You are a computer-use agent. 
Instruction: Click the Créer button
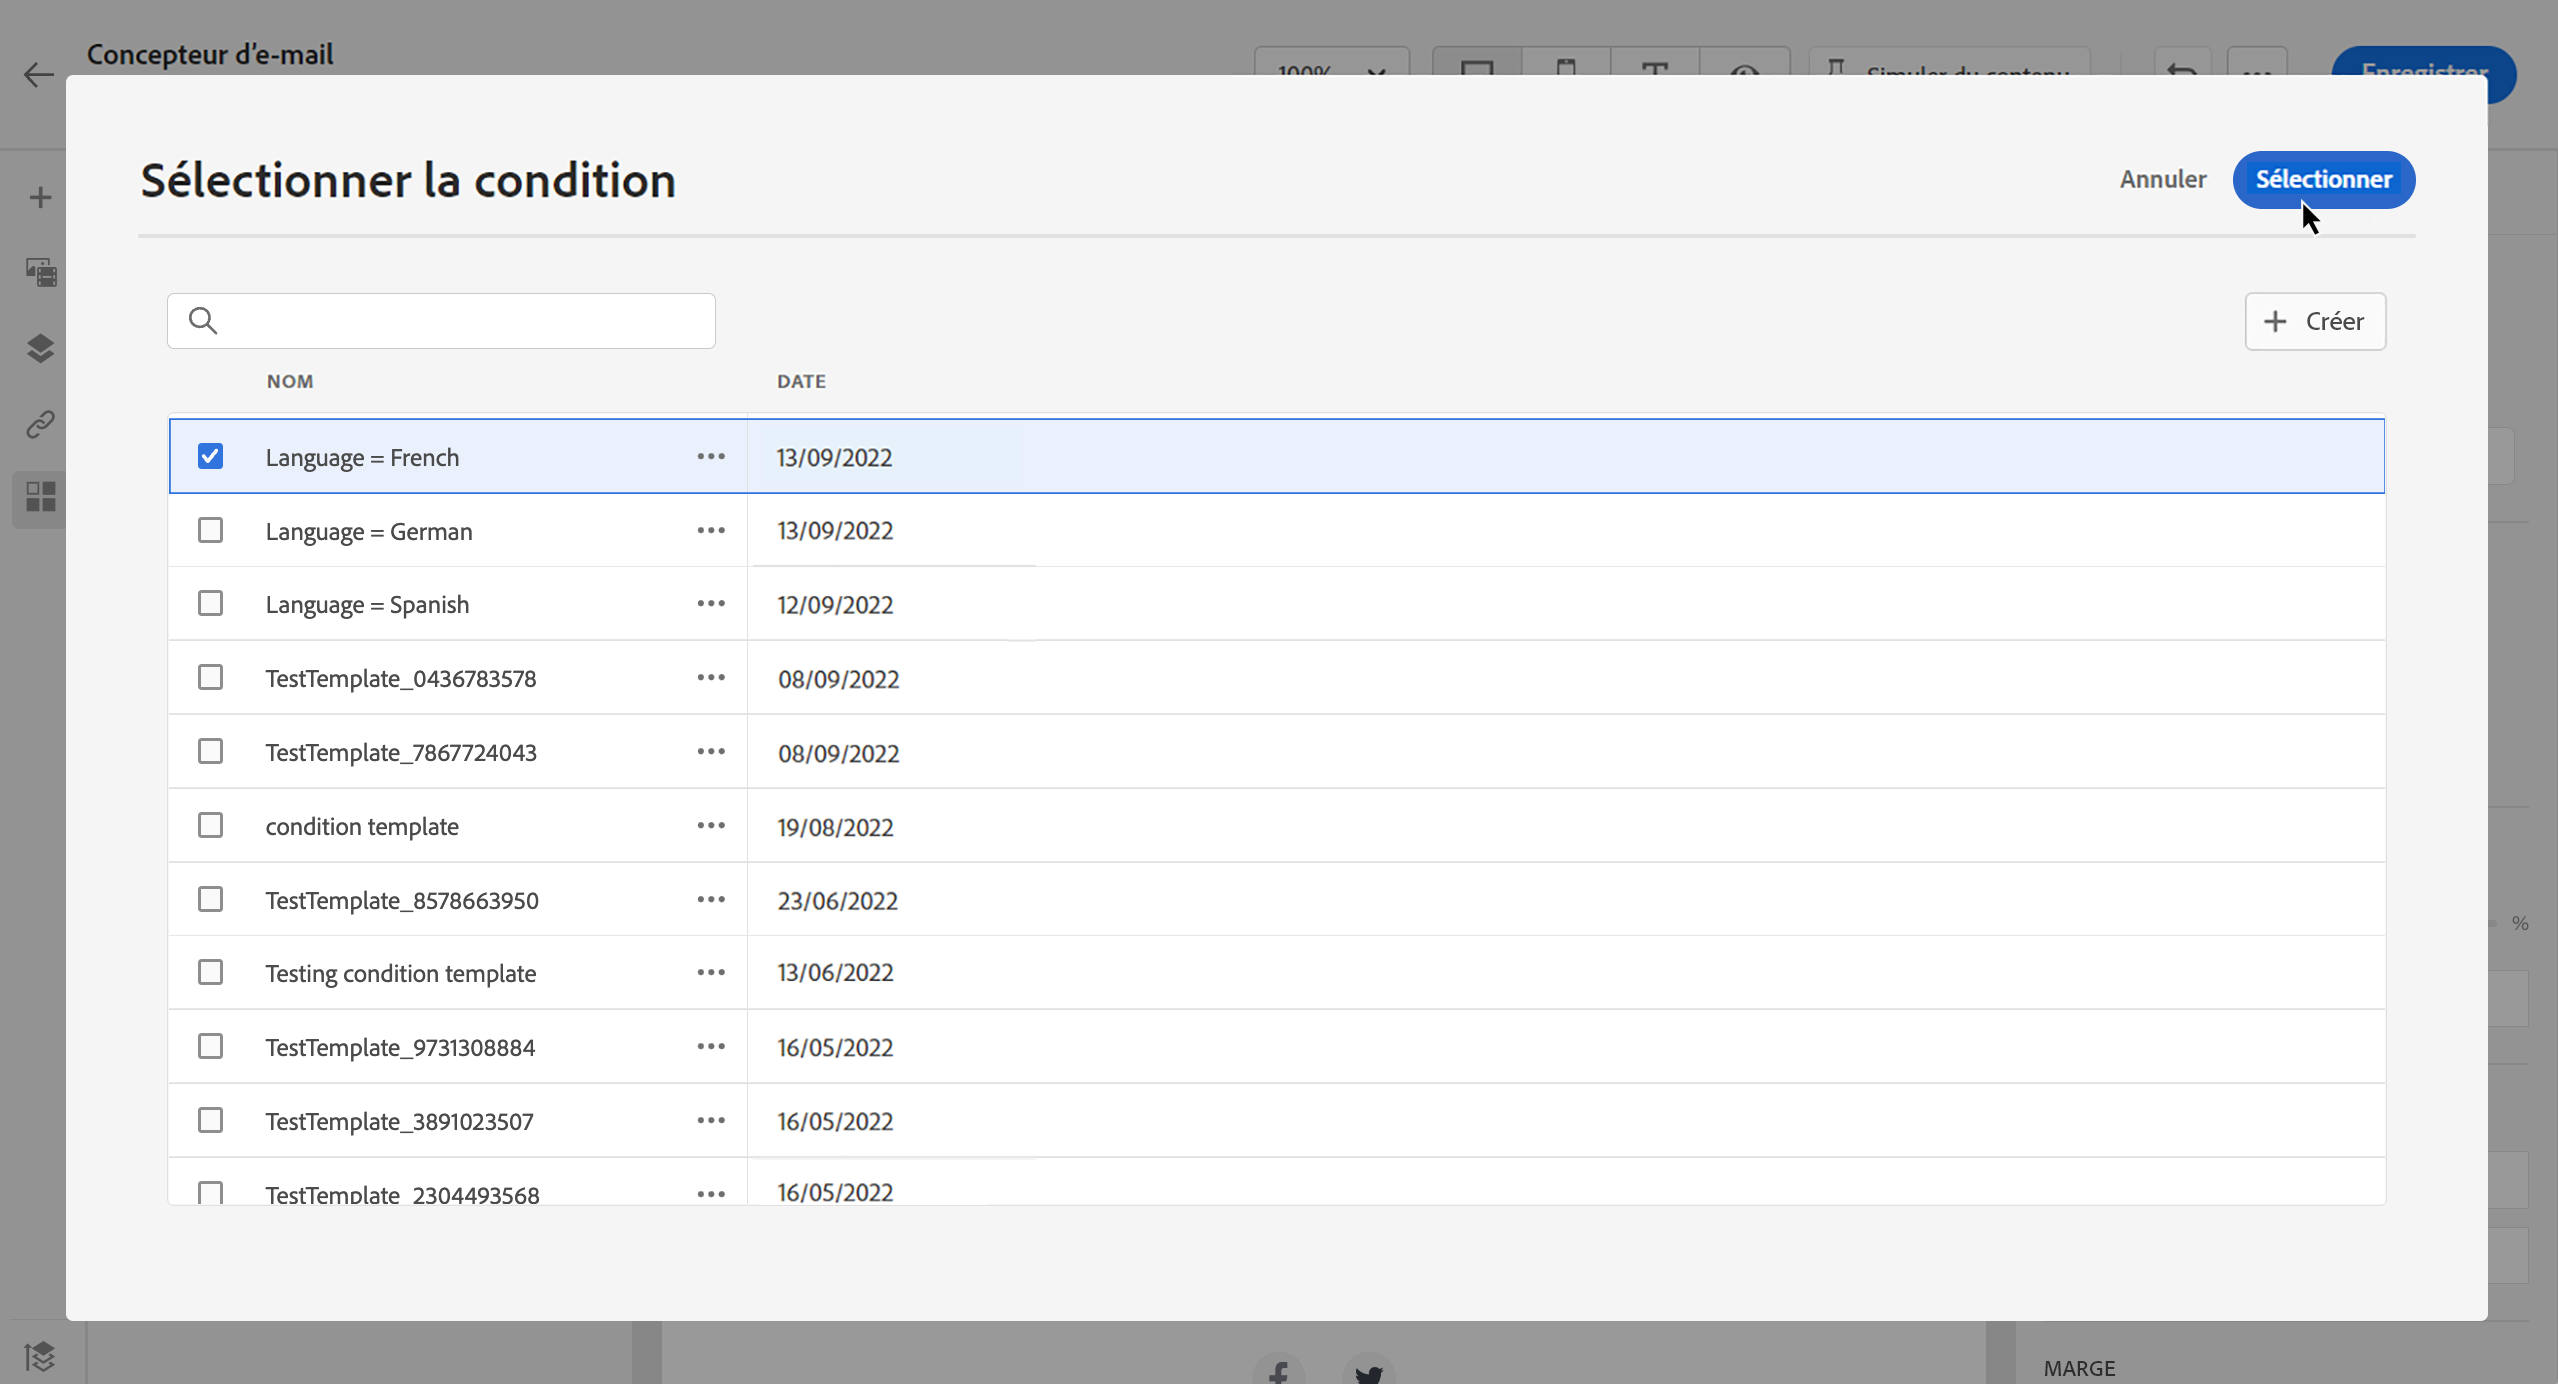tap(2315, 321)
